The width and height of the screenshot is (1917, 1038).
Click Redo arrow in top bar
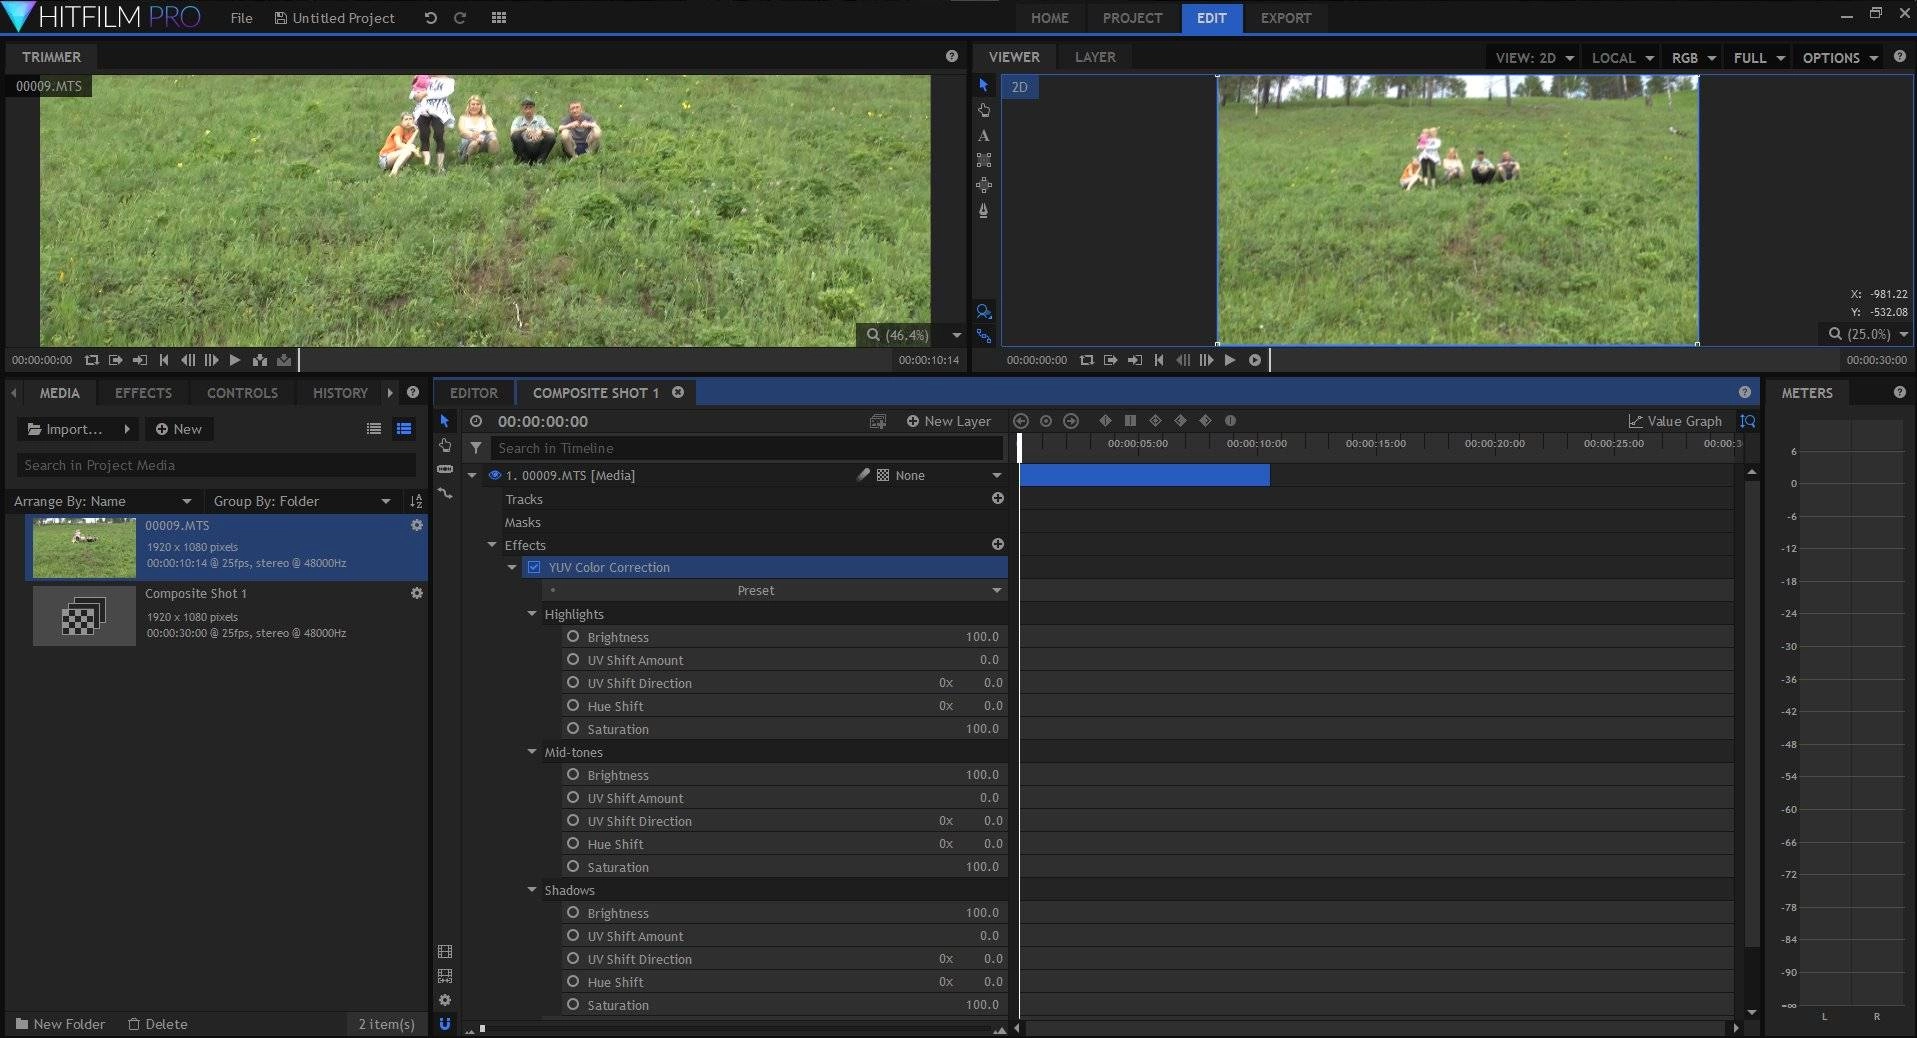coord(460,18)
